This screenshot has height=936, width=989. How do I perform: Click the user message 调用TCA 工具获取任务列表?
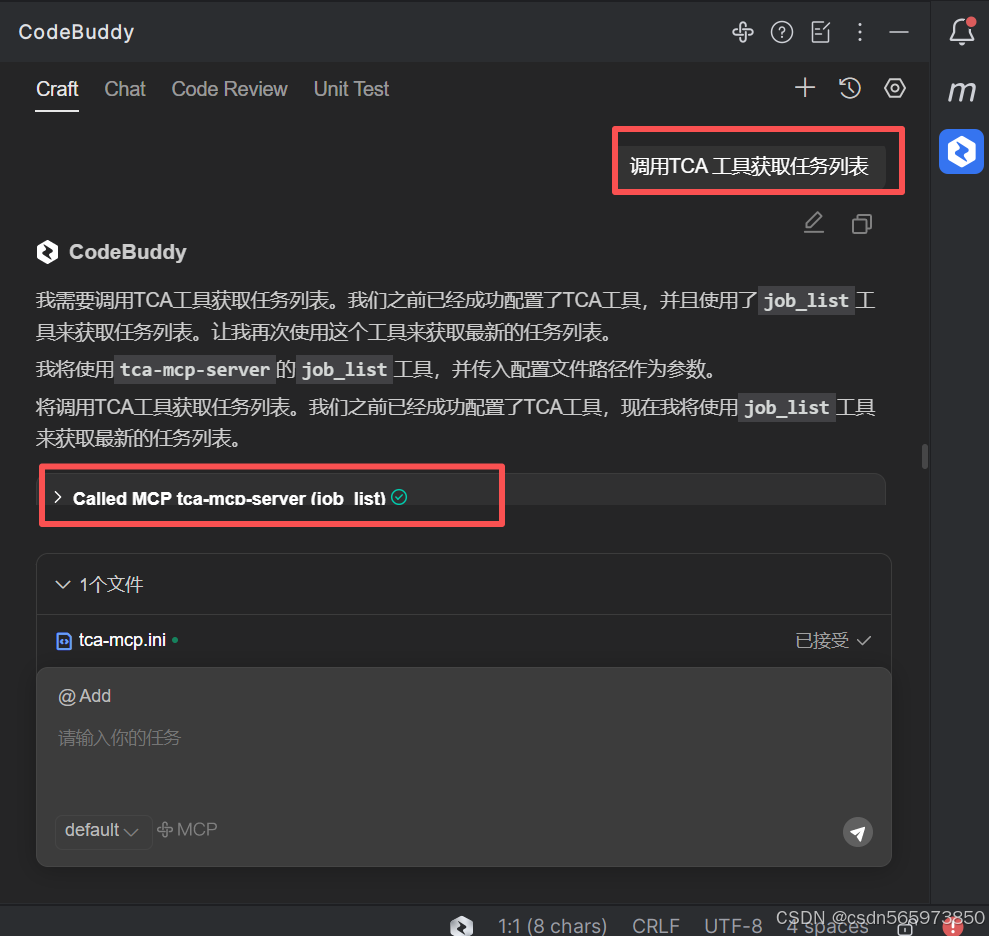point(749,167)
